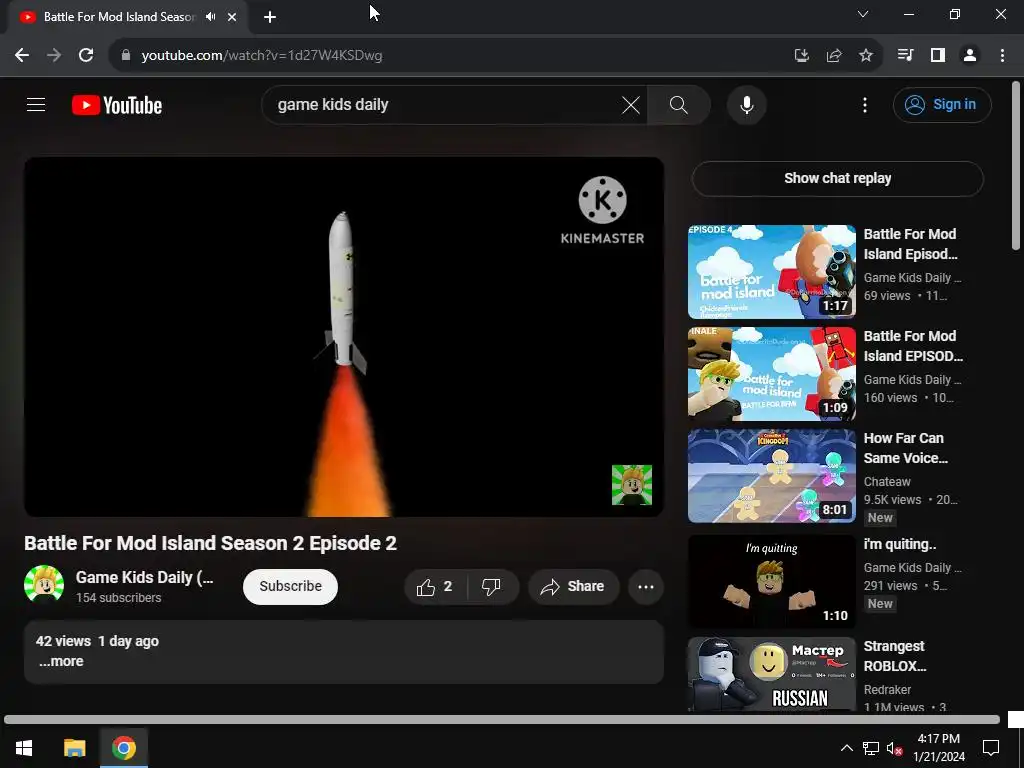Open Windows Start menu
The image size is (1024, 768).
point(24,747)
